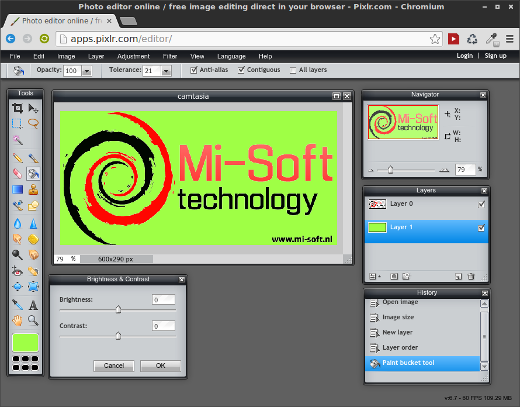The height and width of the screenshot is (407, 520).
Task: Select the Hand pan tool
Action: (17, 320)
